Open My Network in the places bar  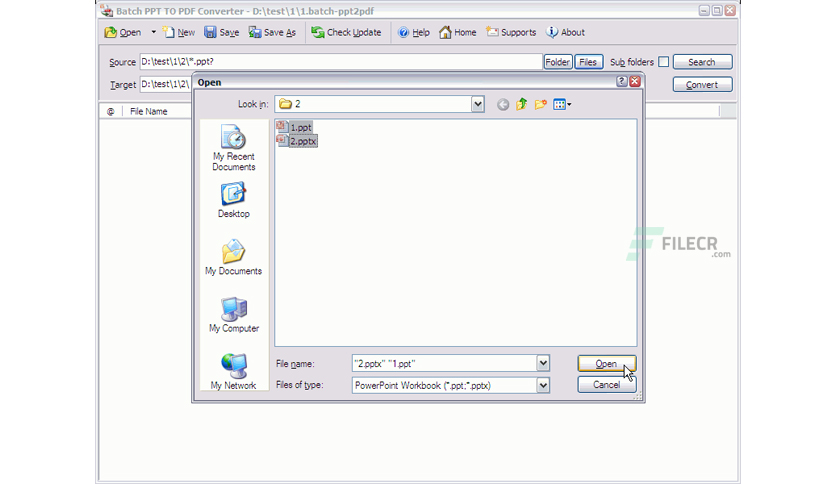[x=234, y=372]
